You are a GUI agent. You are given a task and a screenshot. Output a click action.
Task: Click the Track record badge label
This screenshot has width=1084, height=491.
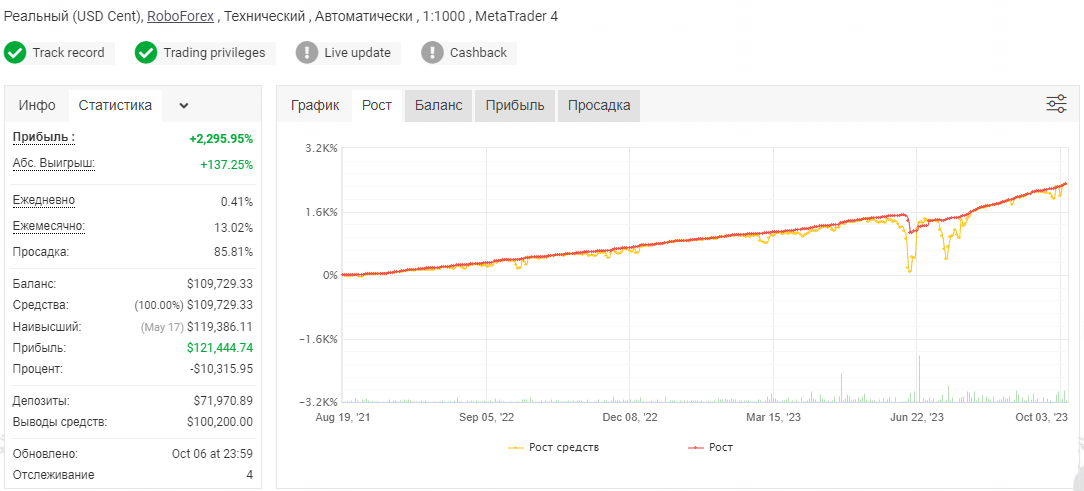tap(68, 53)
